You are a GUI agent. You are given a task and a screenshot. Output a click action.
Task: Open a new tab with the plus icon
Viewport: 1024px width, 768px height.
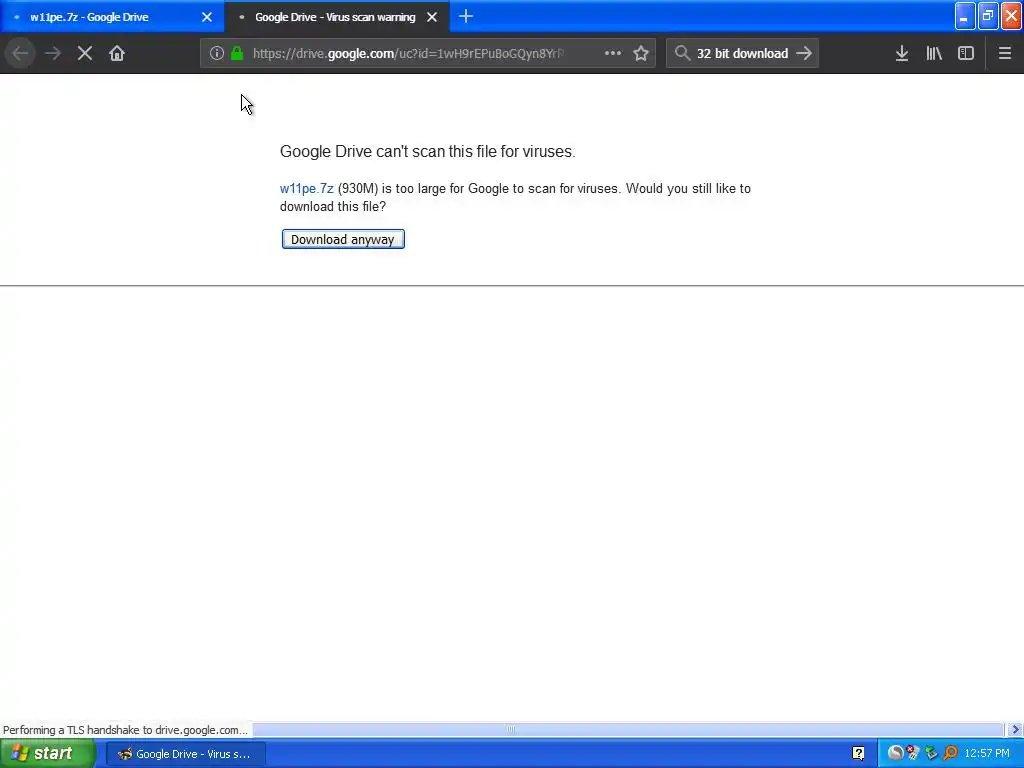466,16
